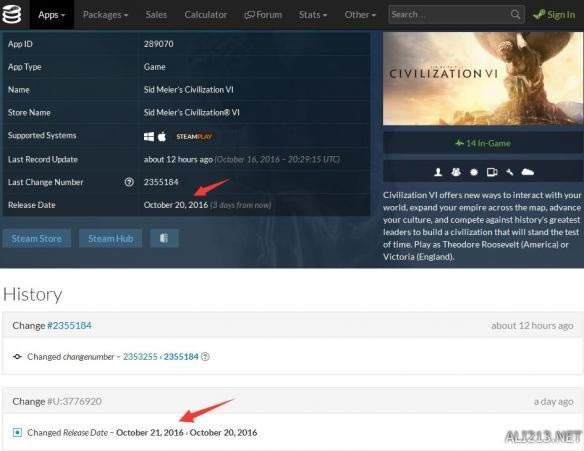Open changenumber 2355184 link in history row
The width and height of the screenshot is (584, 451).
click(181, 356)
